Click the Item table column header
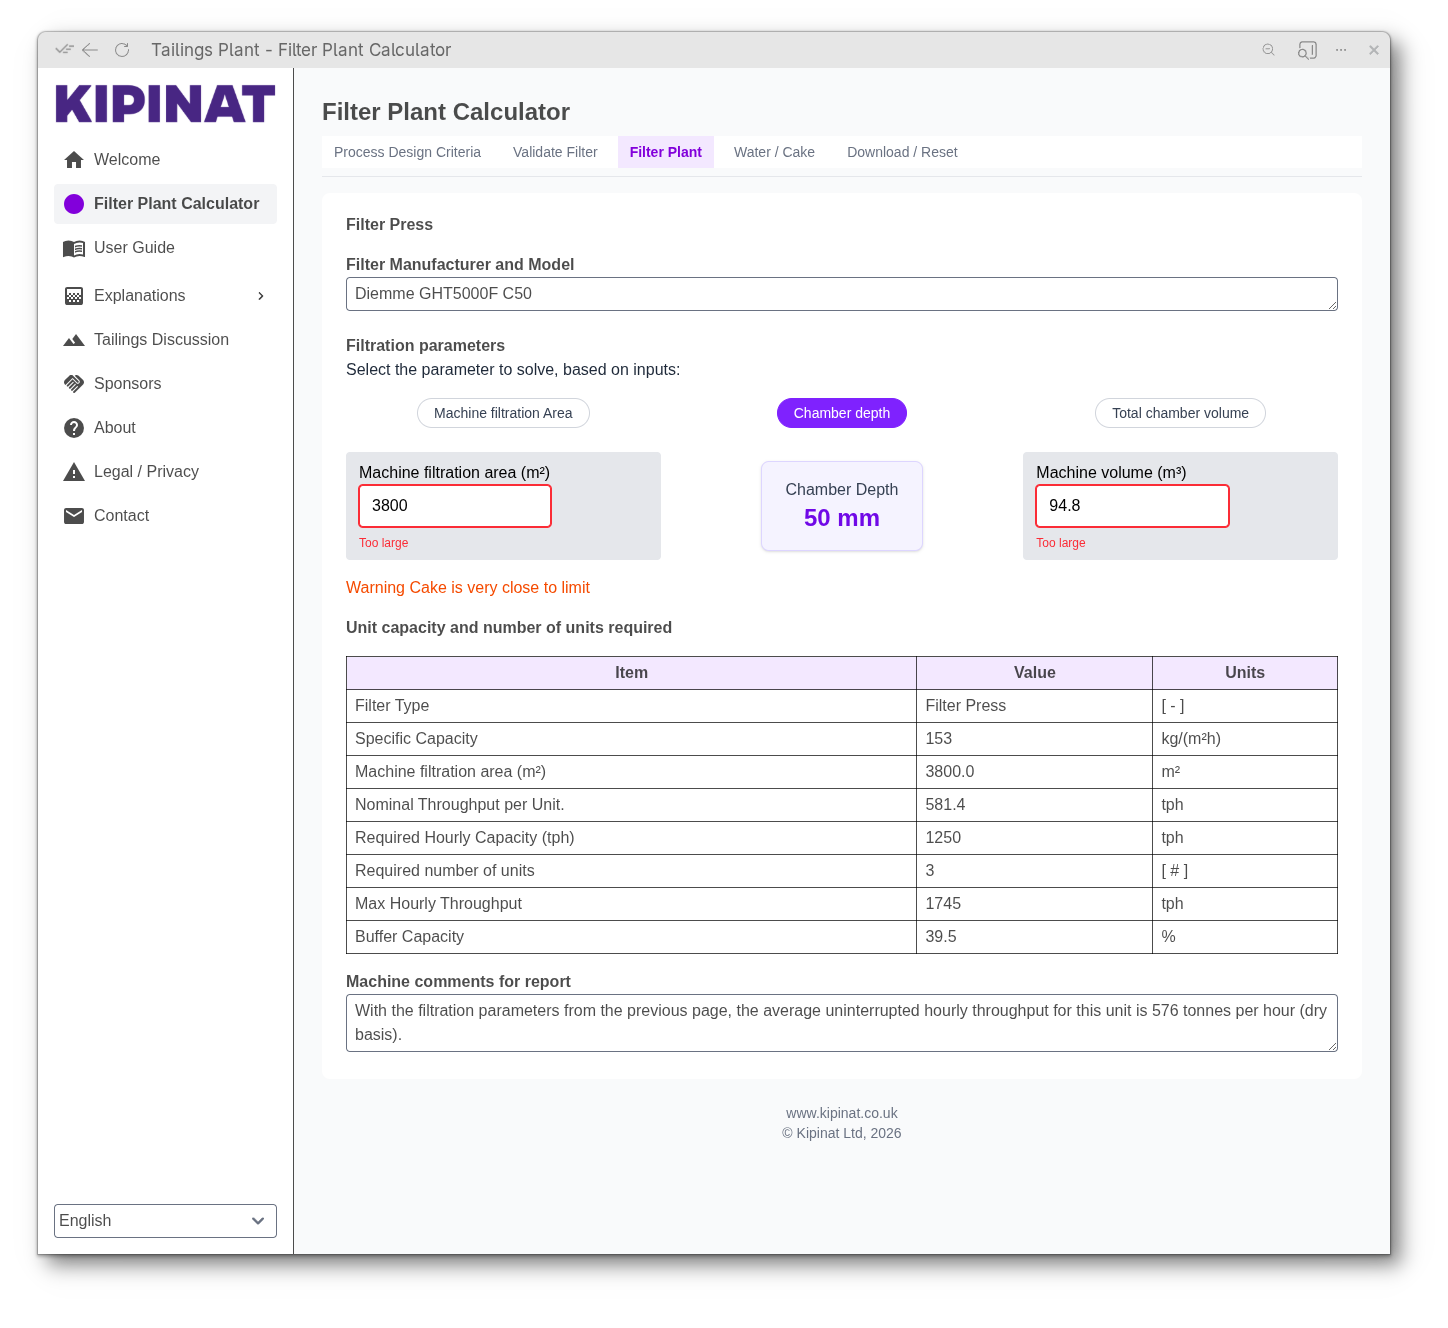This screenshot has height=1328, width=1448. [631, 673]
